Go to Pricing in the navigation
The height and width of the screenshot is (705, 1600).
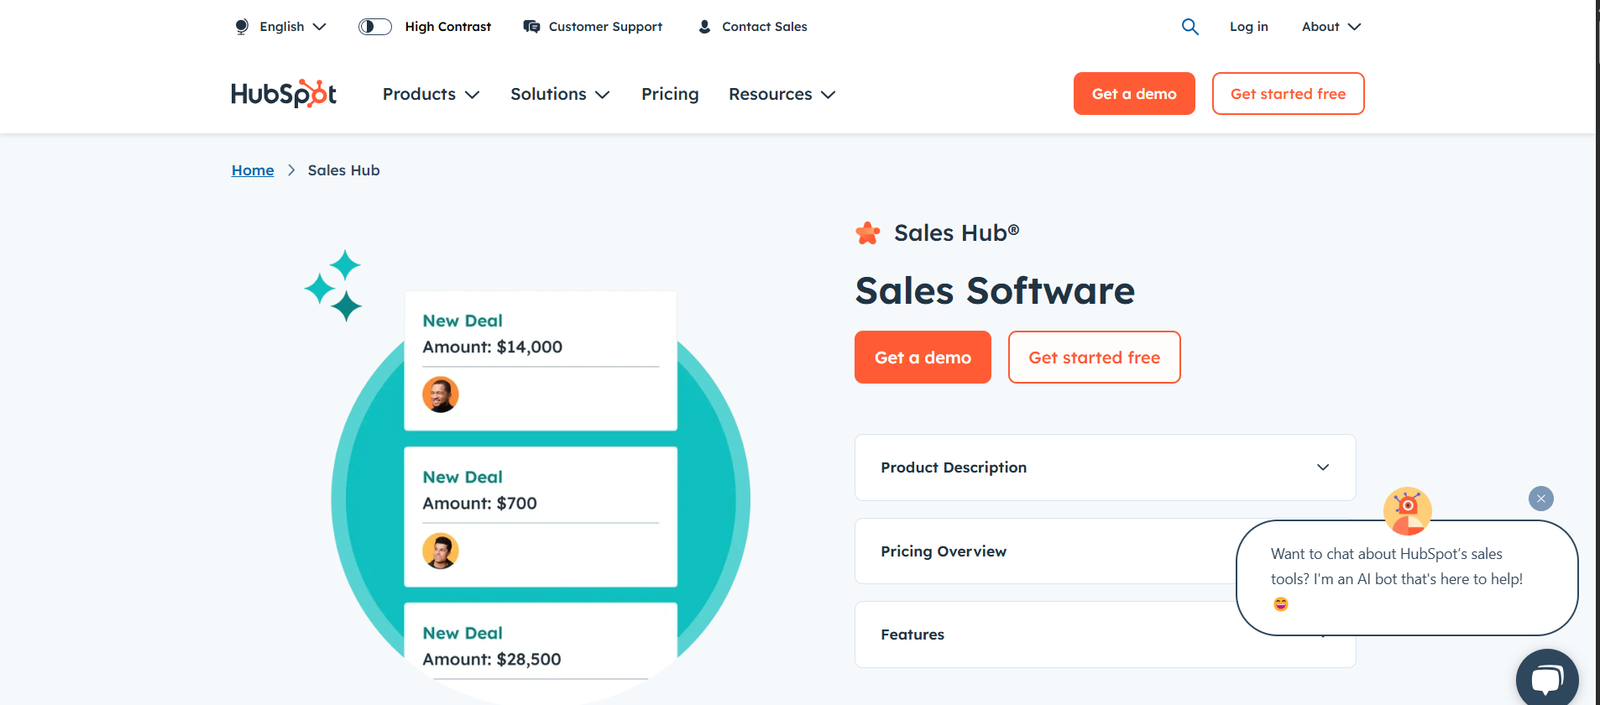coord(670,94)
